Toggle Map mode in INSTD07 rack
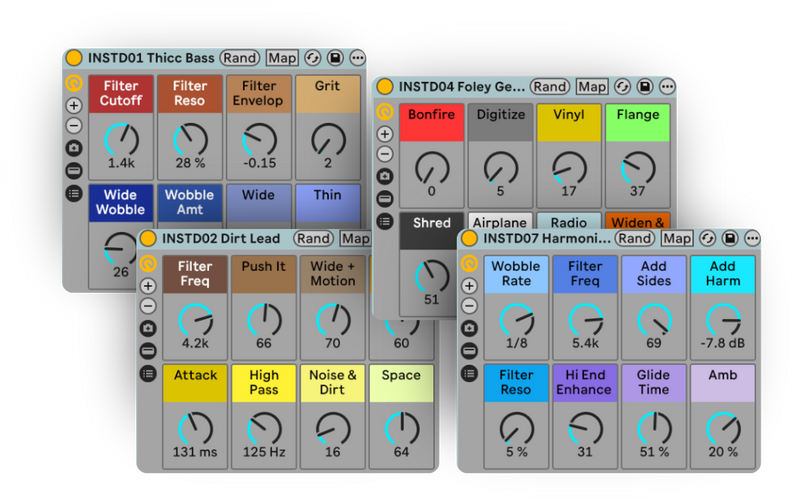 677,238
